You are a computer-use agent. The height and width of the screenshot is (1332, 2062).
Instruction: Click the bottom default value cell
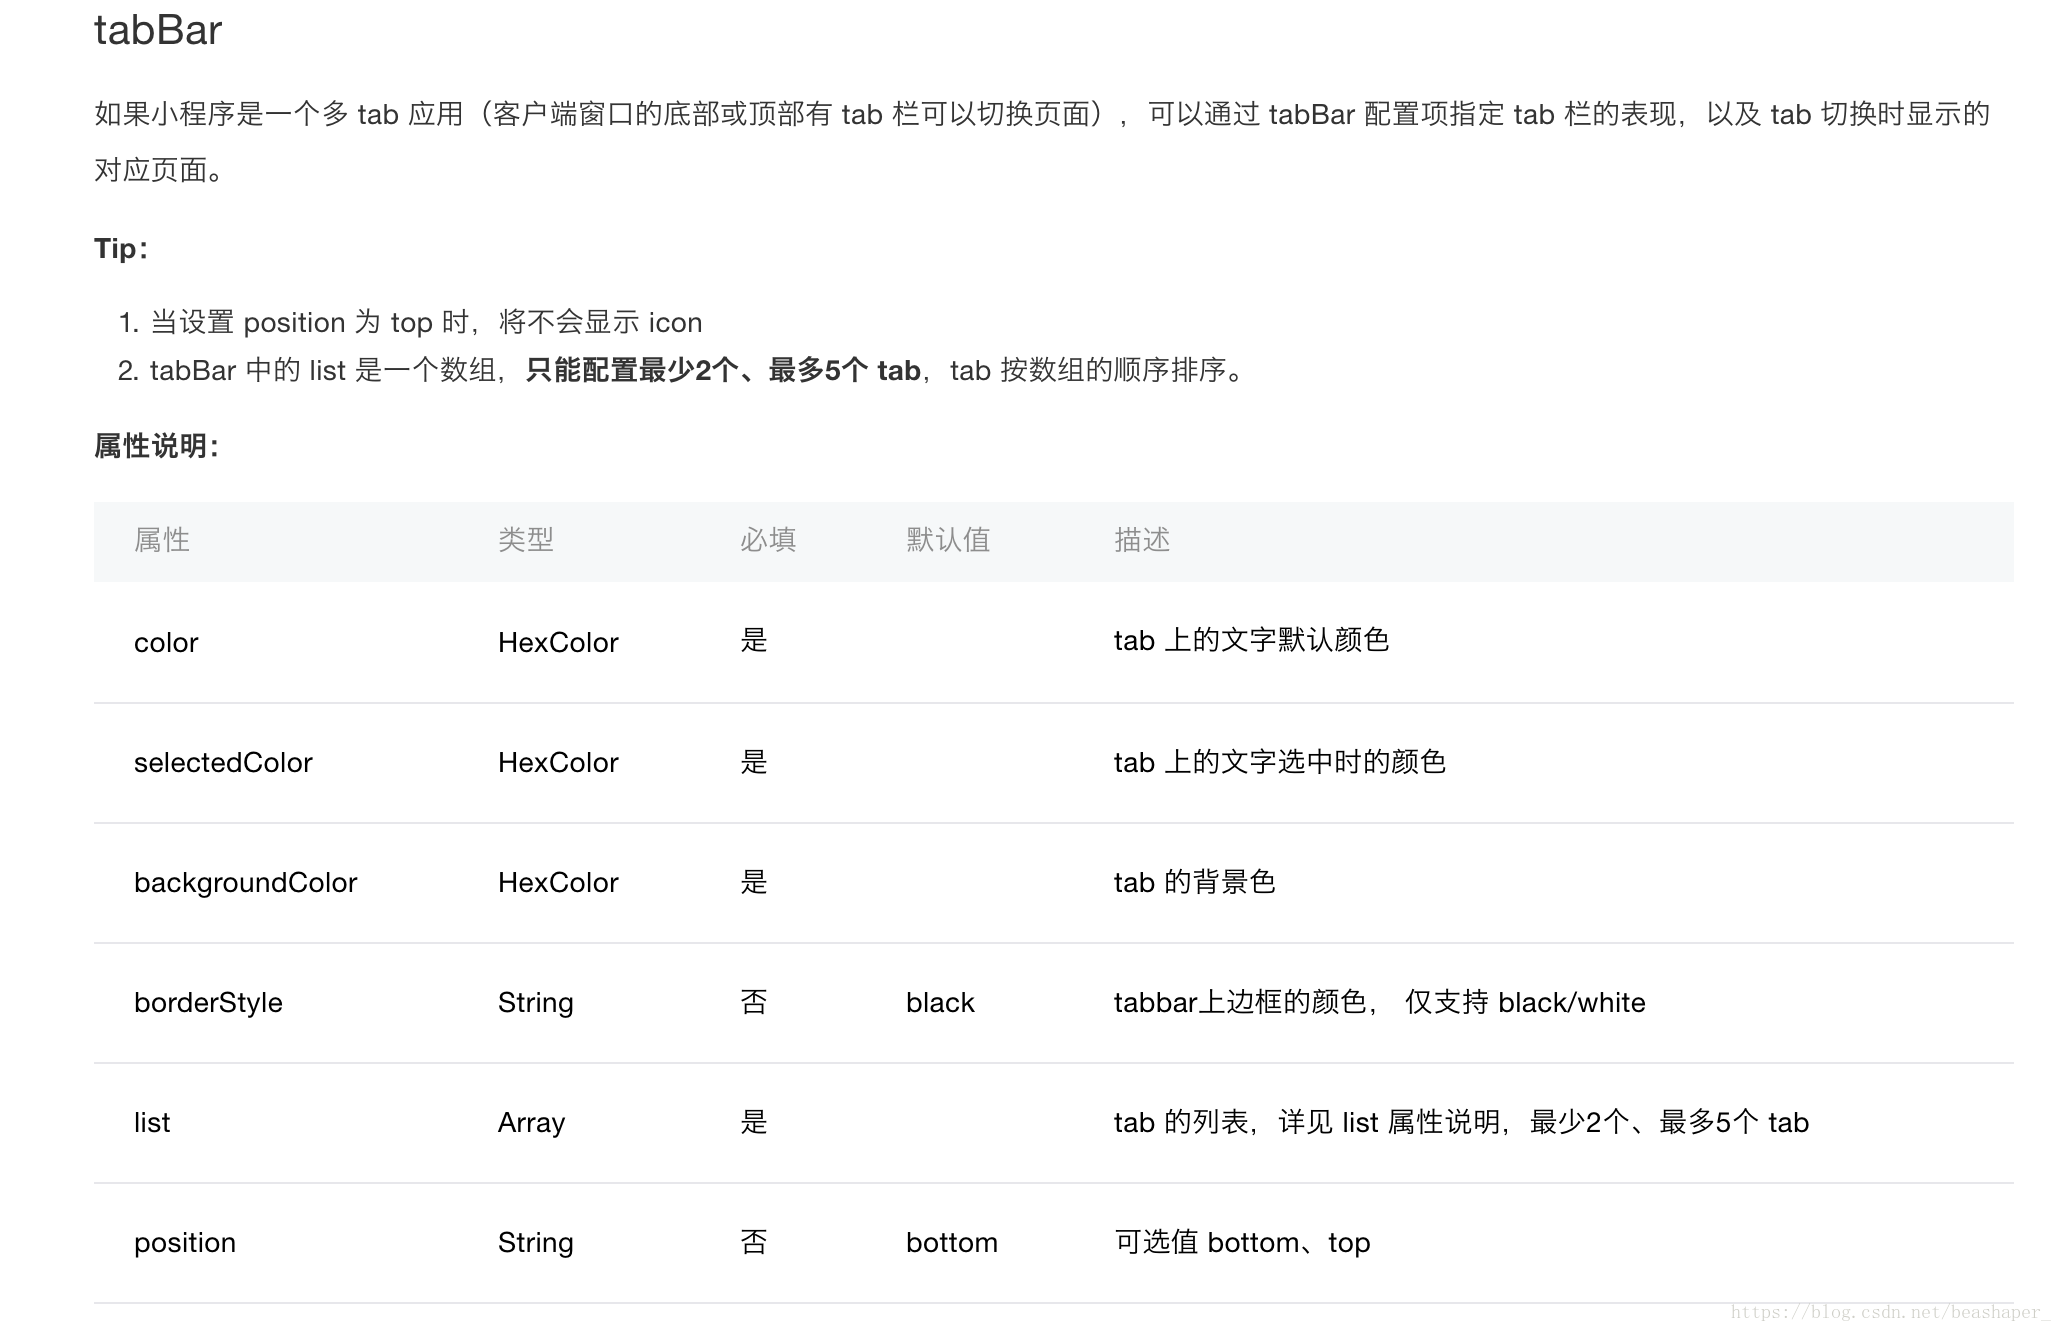(x=952, y=1243)
